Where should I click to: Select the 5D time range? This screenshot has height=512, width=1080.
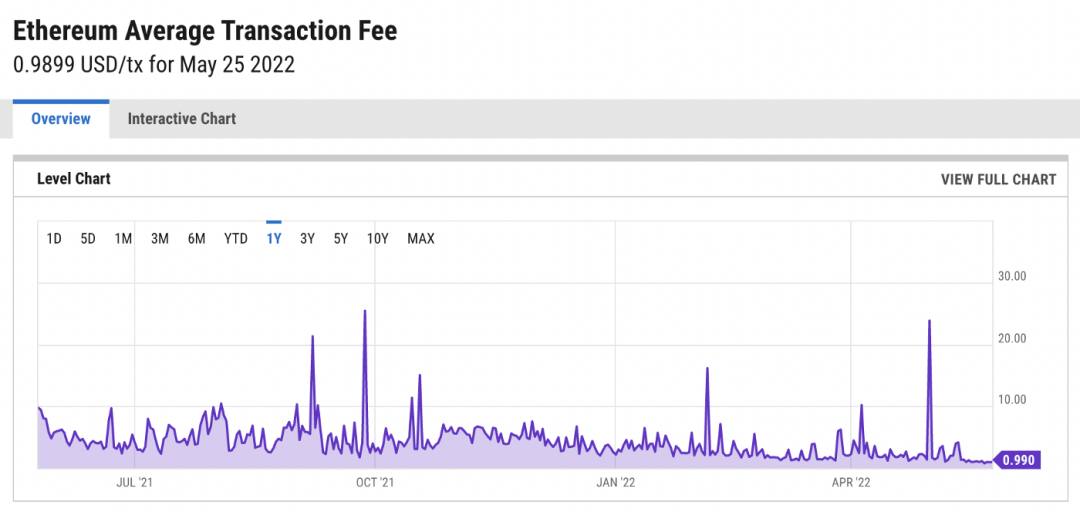pos(88,239)
